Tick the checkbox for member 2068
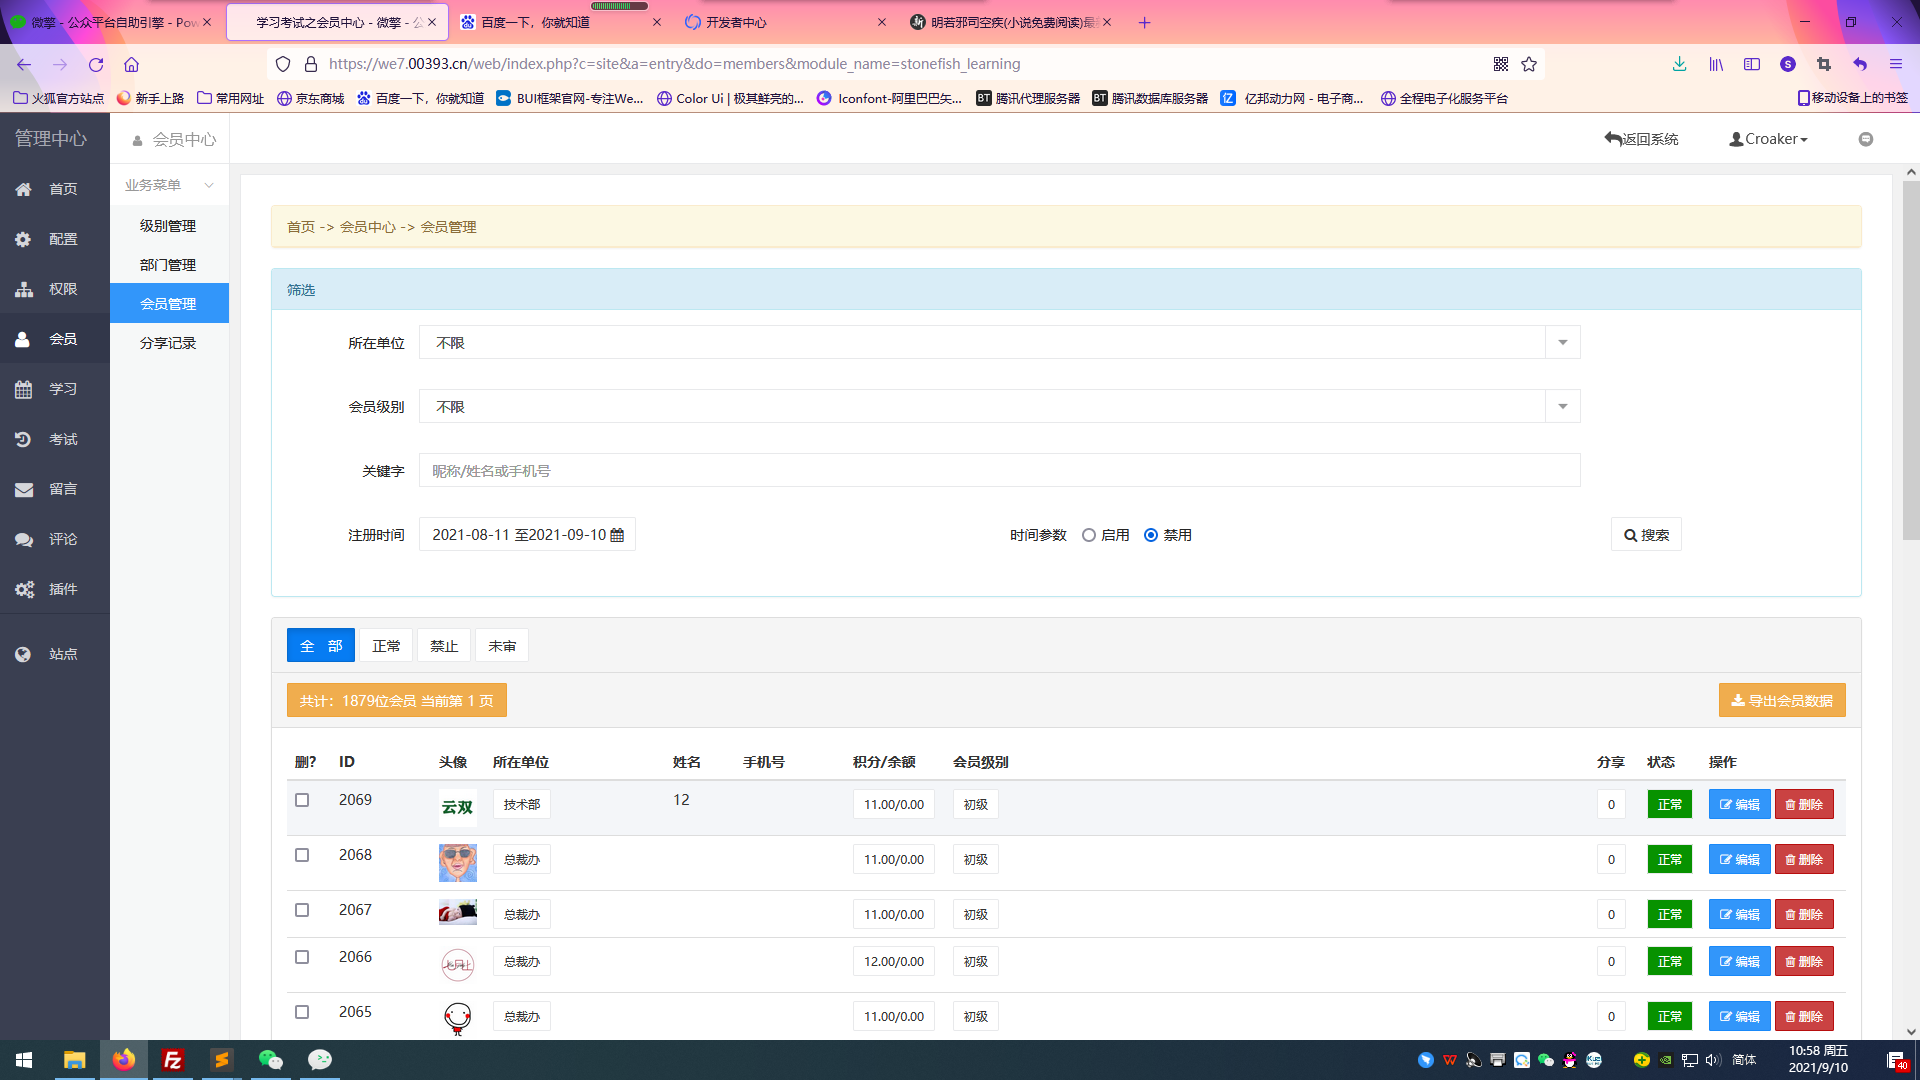 coord(302,855)
